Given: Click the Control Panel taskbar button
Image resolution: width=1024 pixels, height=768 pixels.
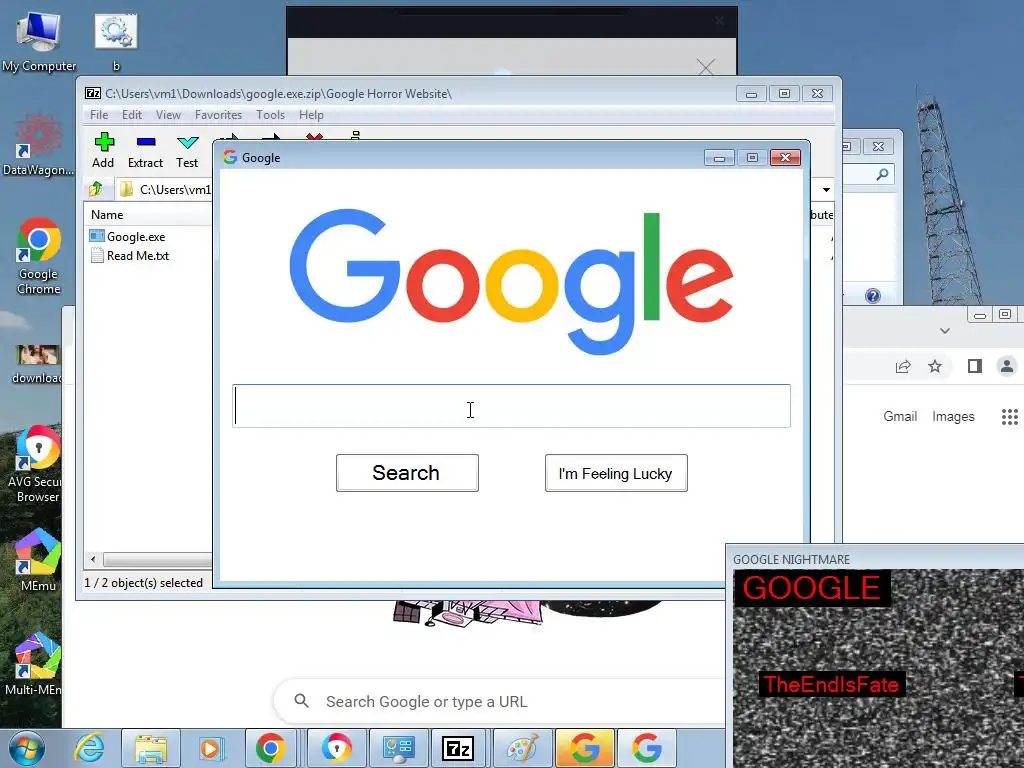Looking at the screenshot, I should [x=398, y=748].
